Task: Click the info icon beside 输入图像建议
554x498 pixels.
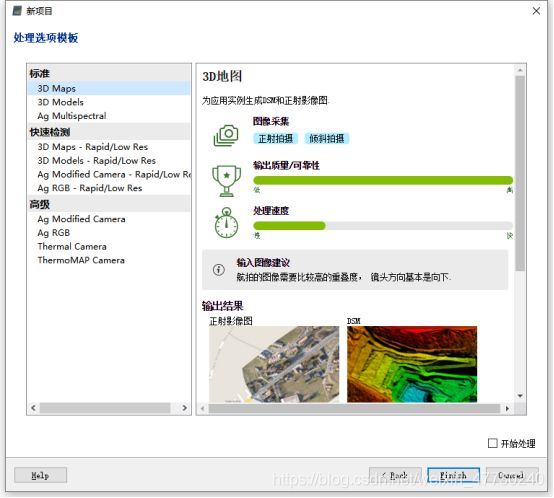Action: click(219, 269)
